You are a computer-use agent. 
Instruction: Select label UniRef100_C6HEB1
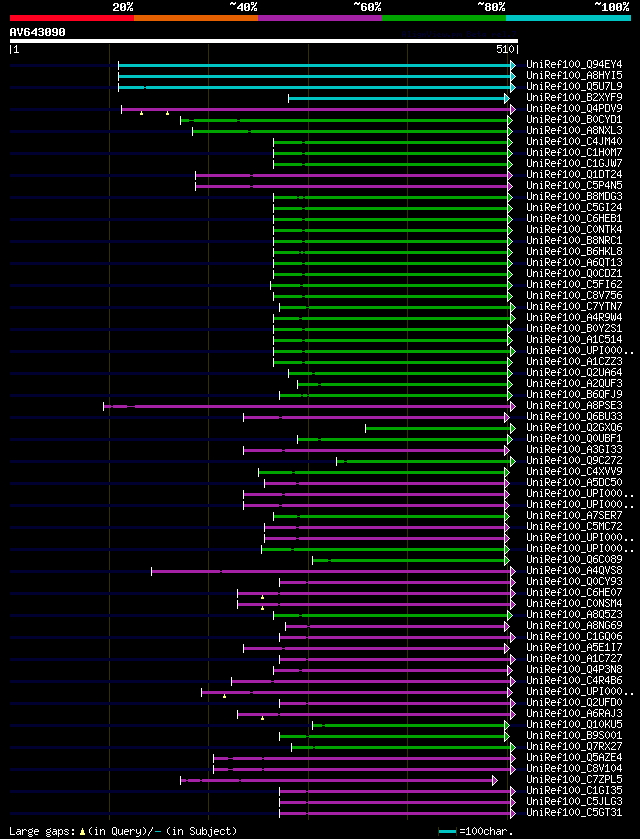pyautogui.click(x=574, y=219)
